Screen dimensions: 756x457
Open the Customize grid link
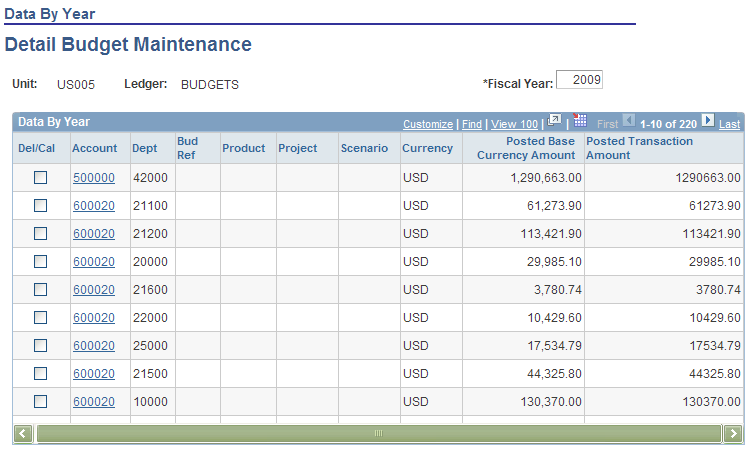click(428, 124)
